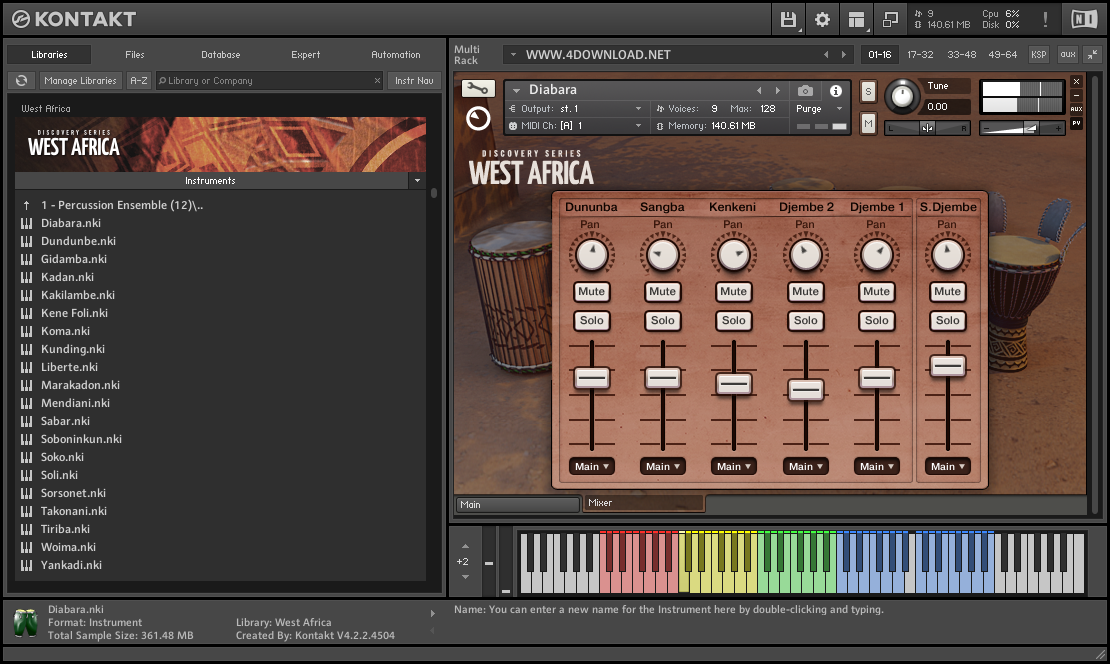
Task: Click the Library or Company search field
Action: [268, 81]
